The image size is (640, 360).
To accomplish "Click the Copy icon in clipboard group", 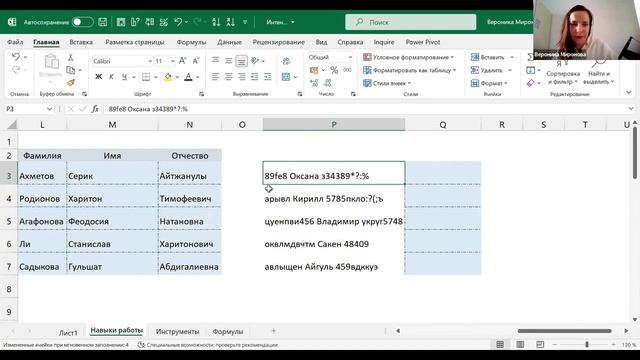I will (71, 70).
